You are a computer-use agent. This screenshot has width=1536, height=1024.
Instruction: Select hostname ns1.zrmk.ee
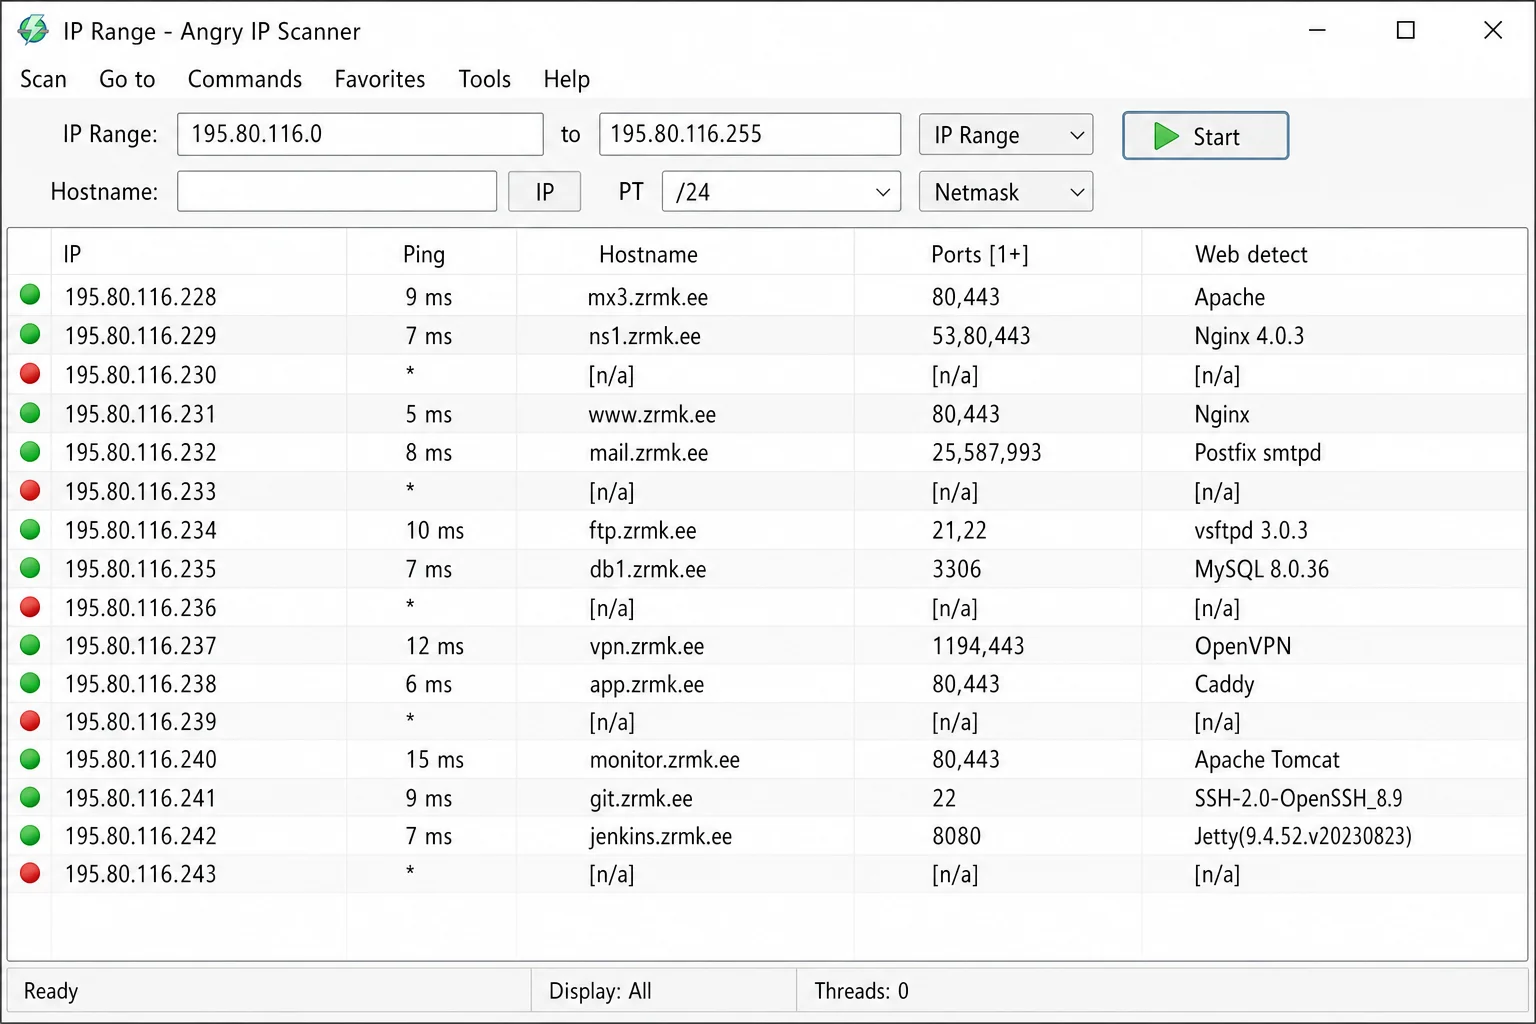tap(645, 336)
